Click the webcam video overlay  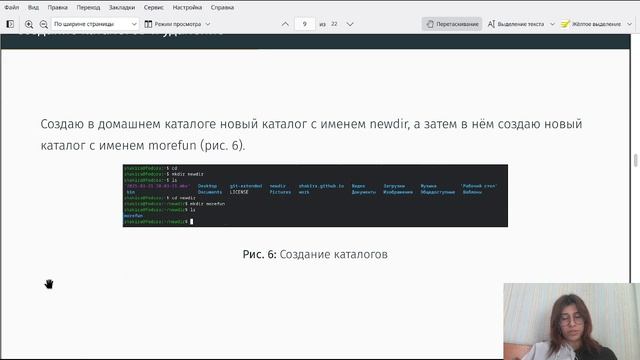(571, 321)
